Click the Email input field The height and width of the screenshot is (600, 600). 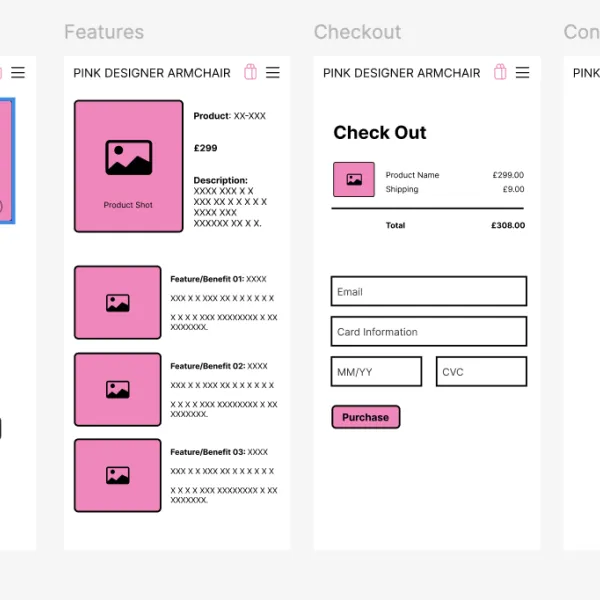pos(429,291)
